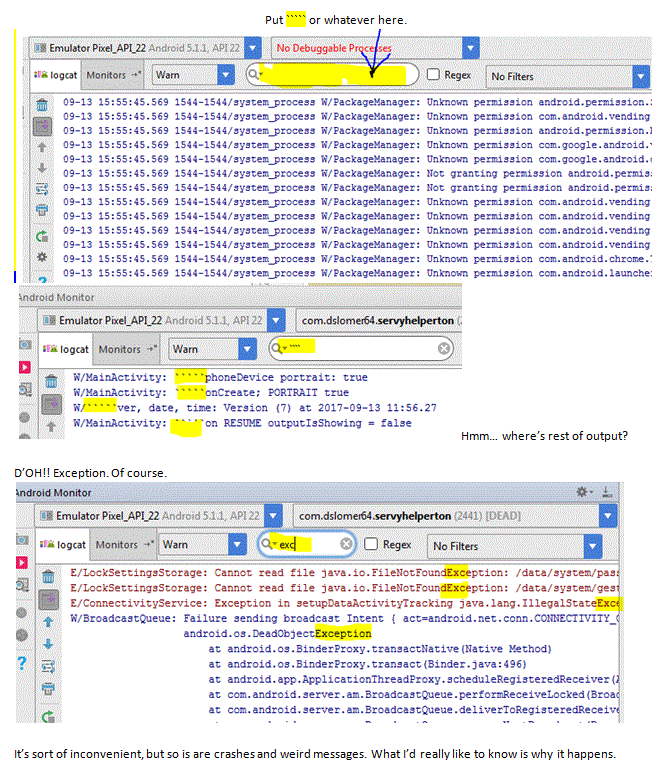Open servyhelperton process dropdown in middle panel
Image resolution: width=660 pixels, height=767 pixels.
379,320
